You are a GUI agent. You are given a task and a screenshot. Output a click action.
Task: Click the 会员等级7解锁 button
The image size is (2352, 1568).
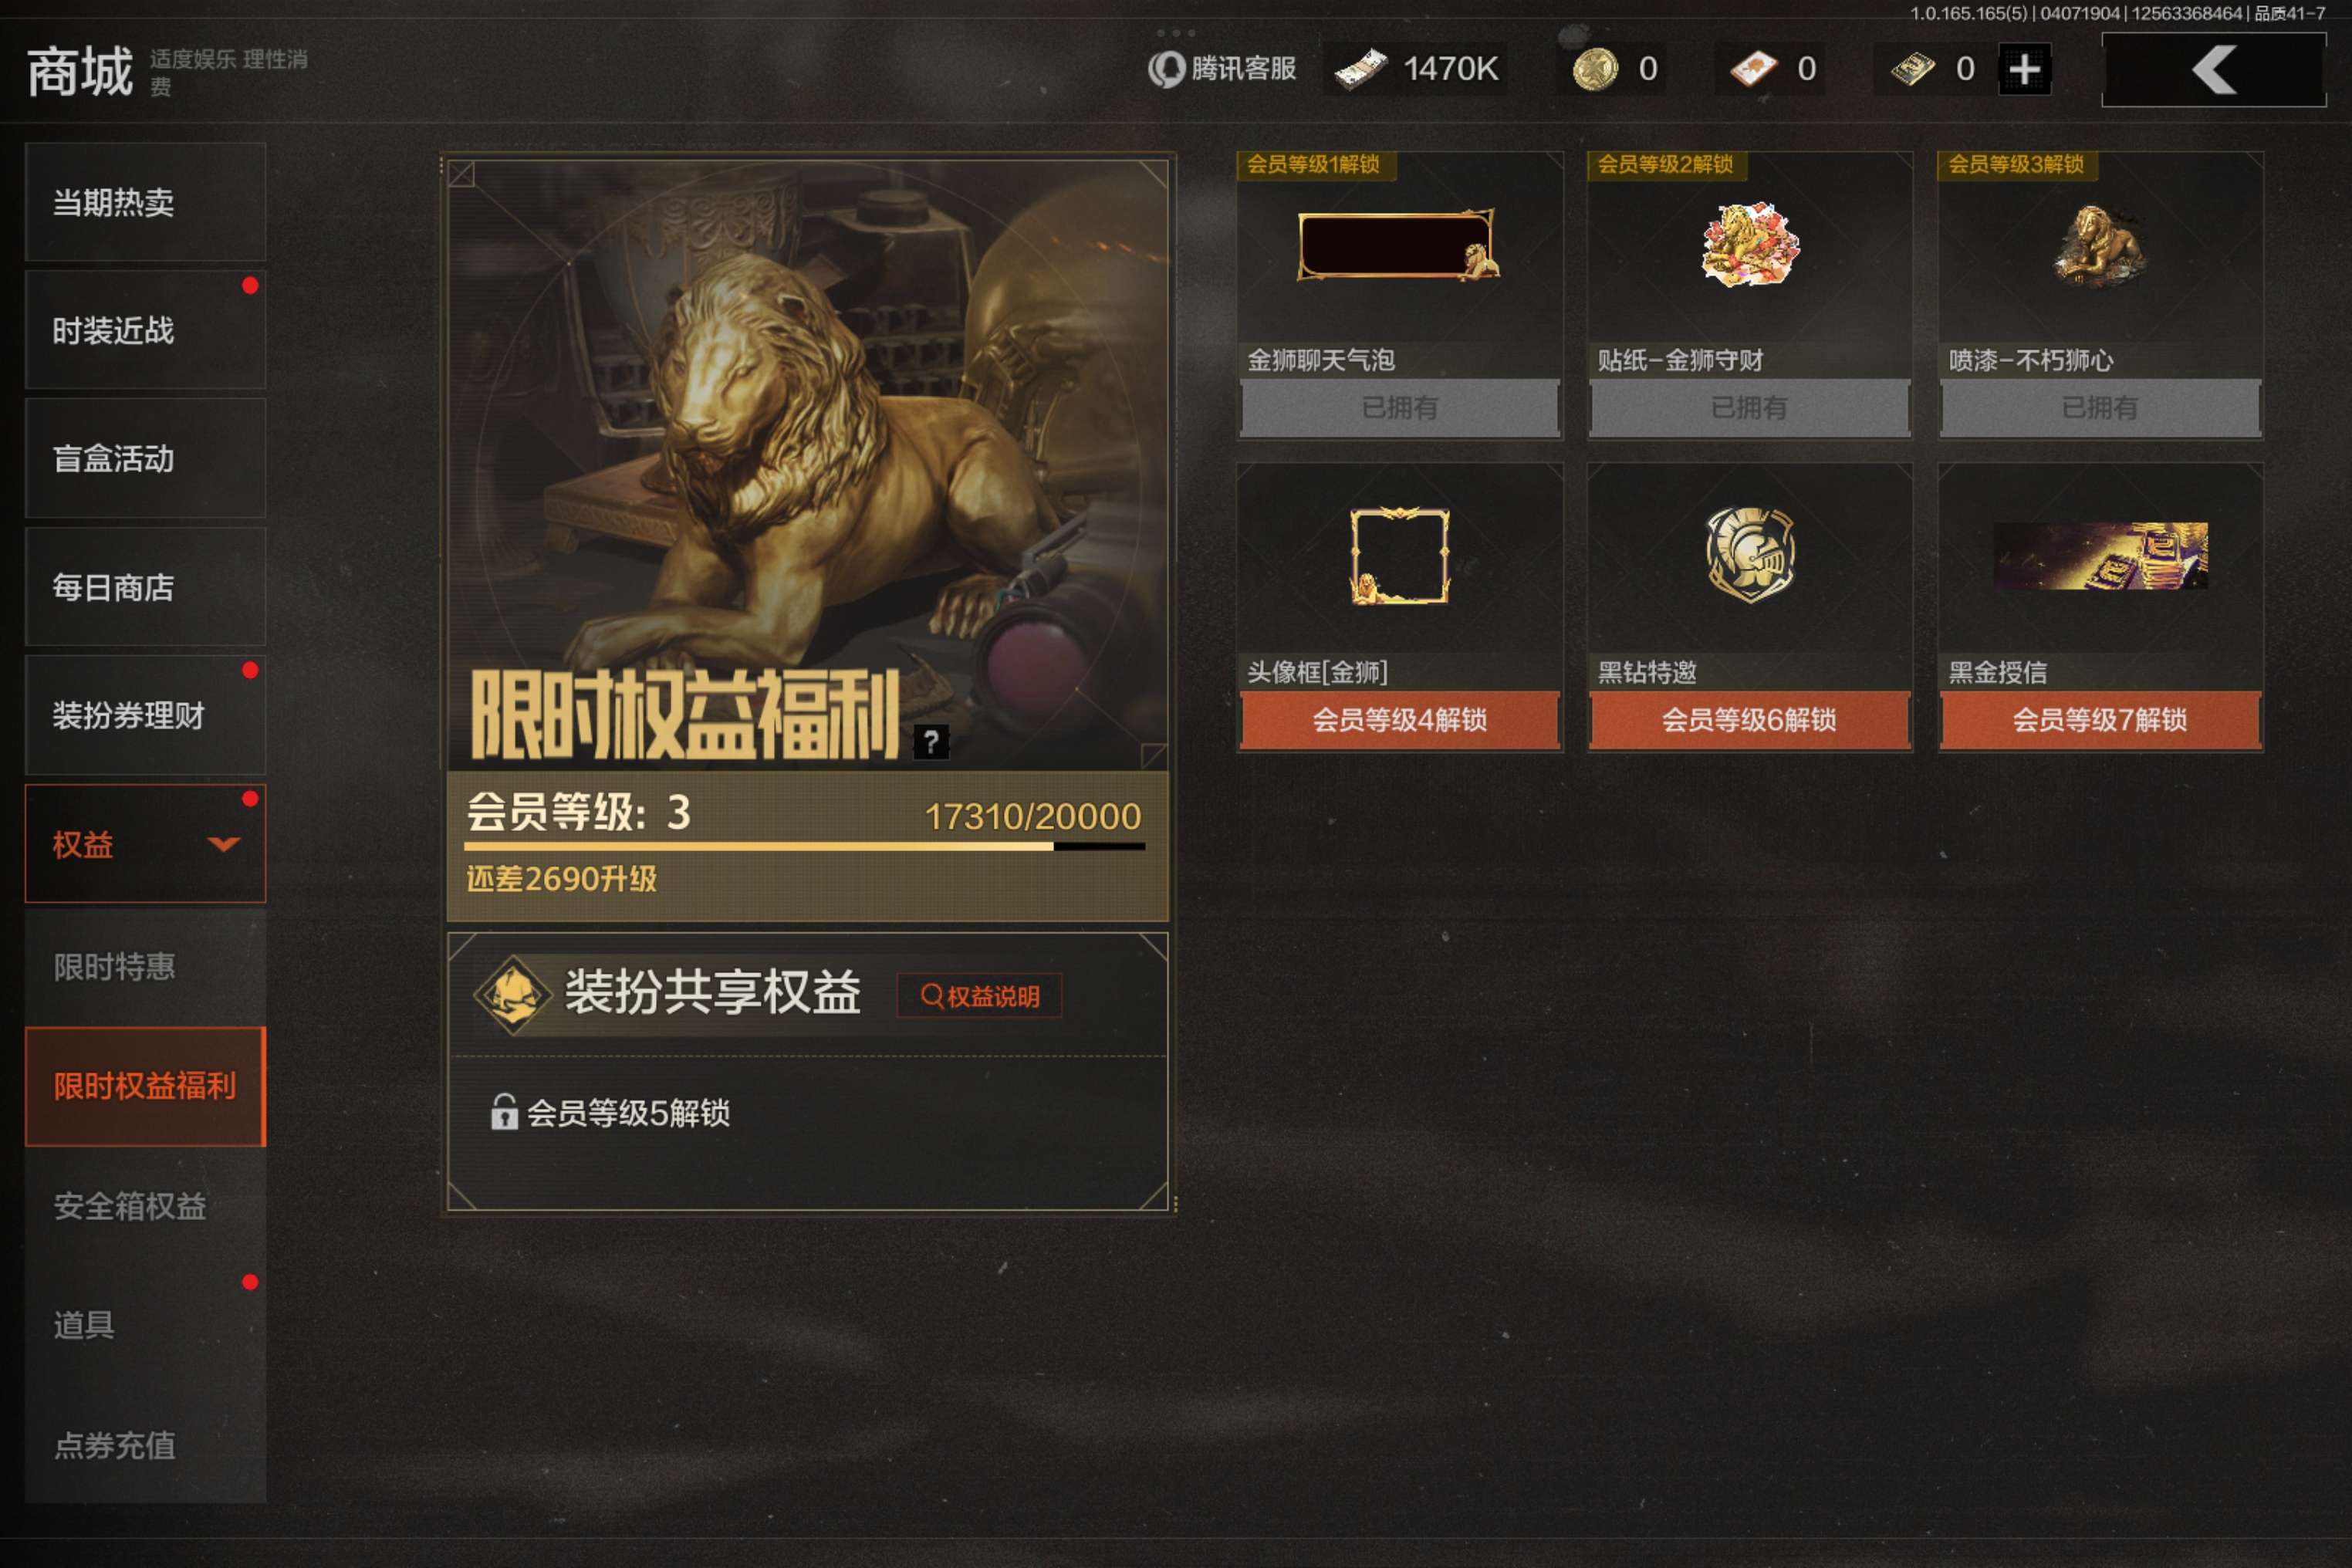[2100, 719]
